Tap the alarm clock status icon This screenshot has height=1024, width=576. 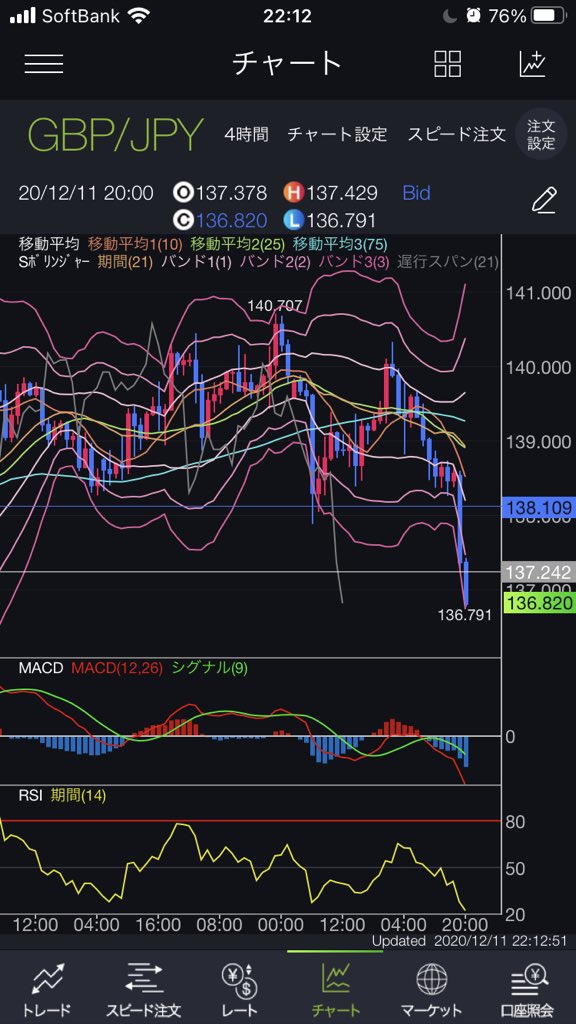[475, 15]
